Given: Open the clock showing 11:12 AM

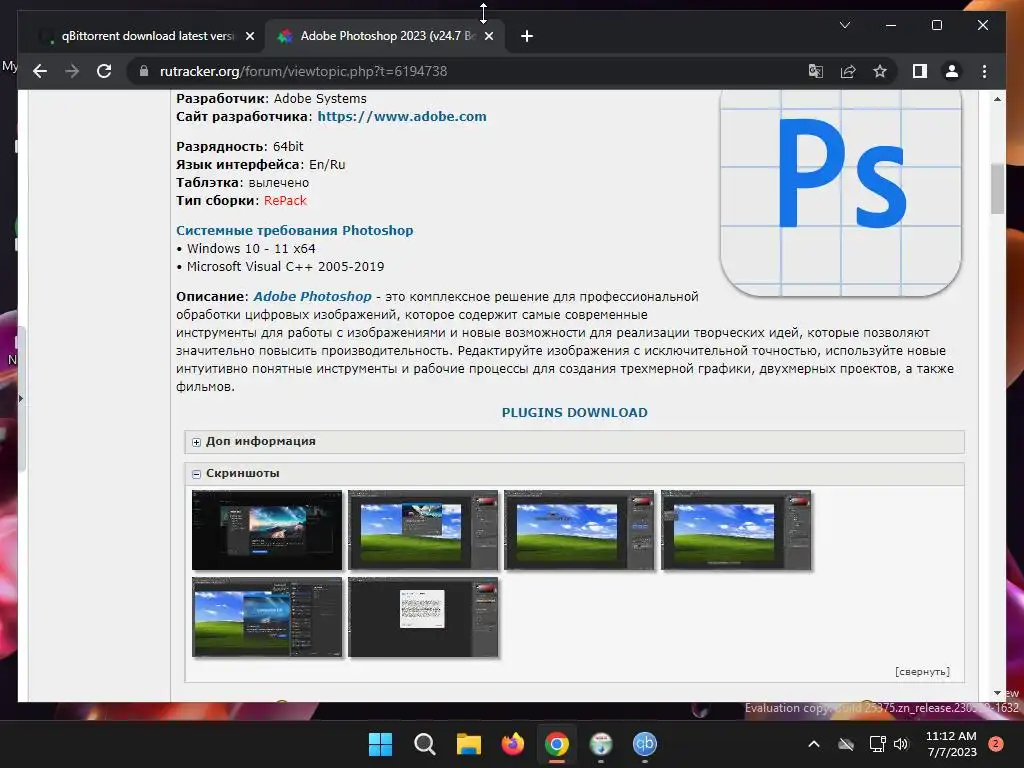Looking at the screenshot, I should coord(952,744).
